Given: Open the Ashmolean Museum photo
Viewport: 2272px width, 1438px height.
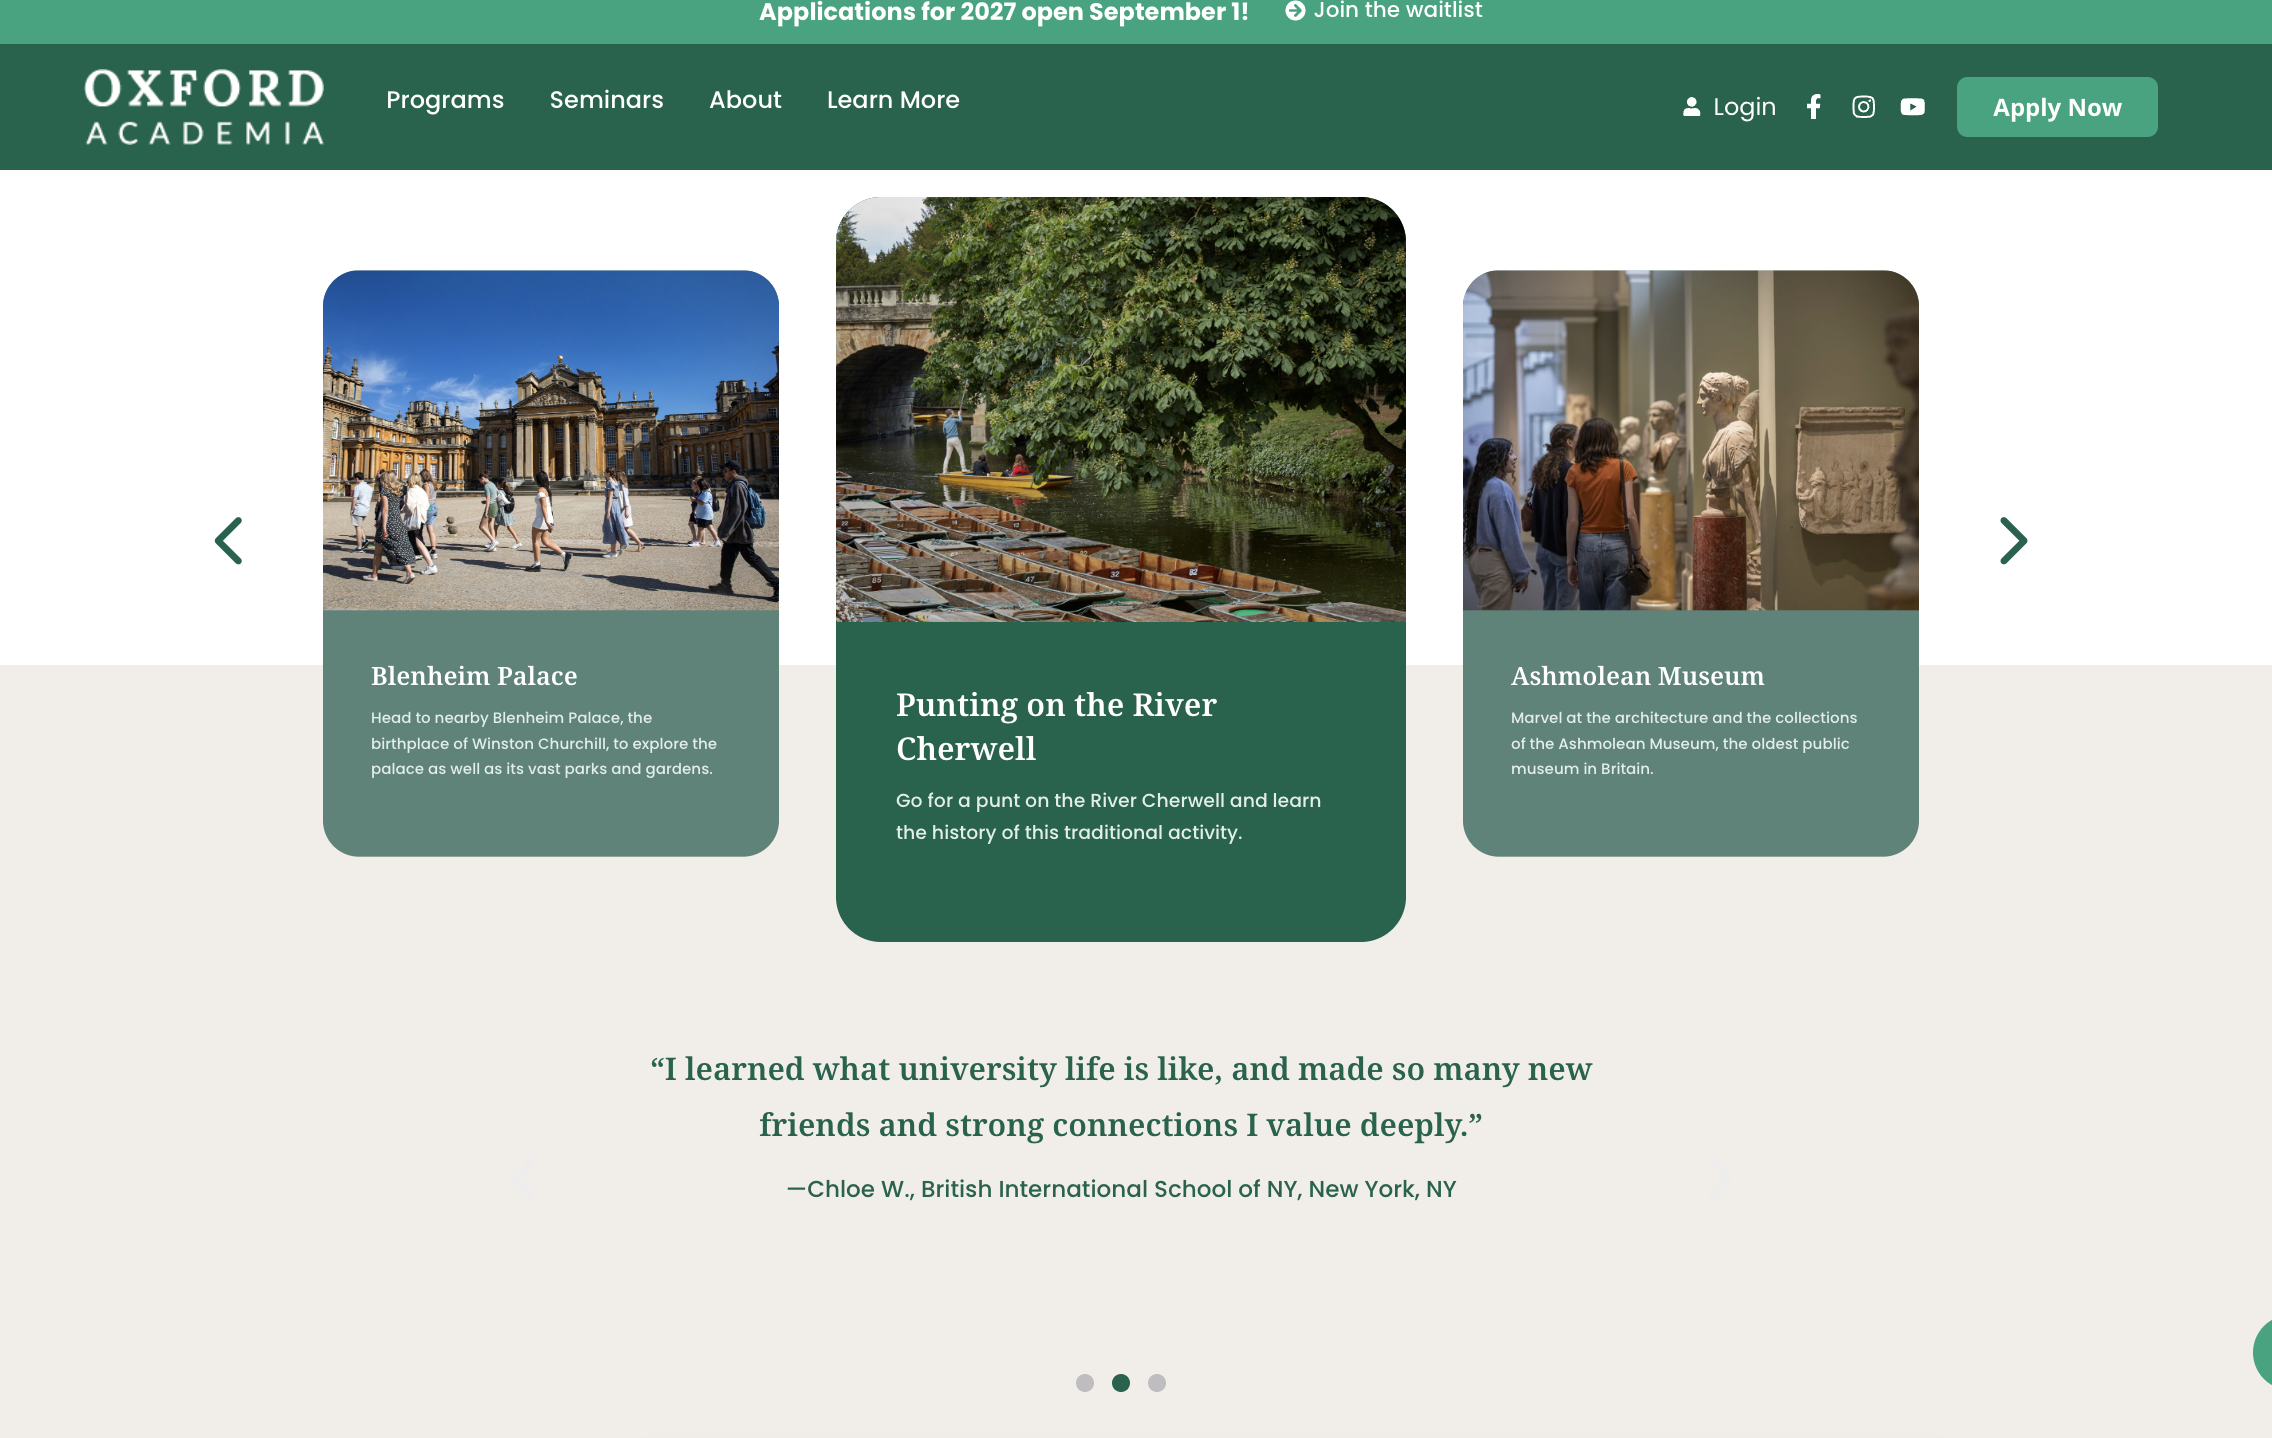Looking at the screenshot, I should (x=1691, y=440).
